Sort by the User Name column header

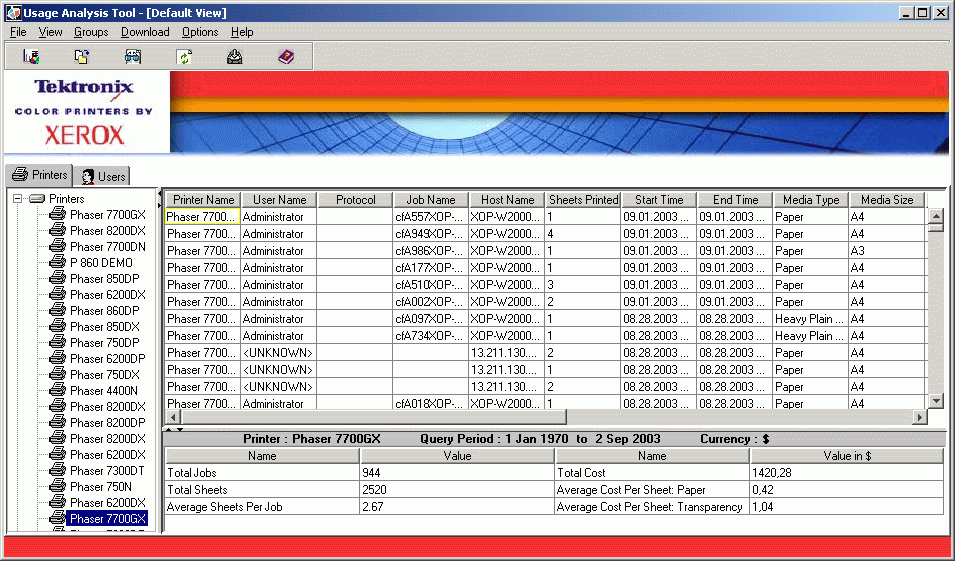(280, 200)
